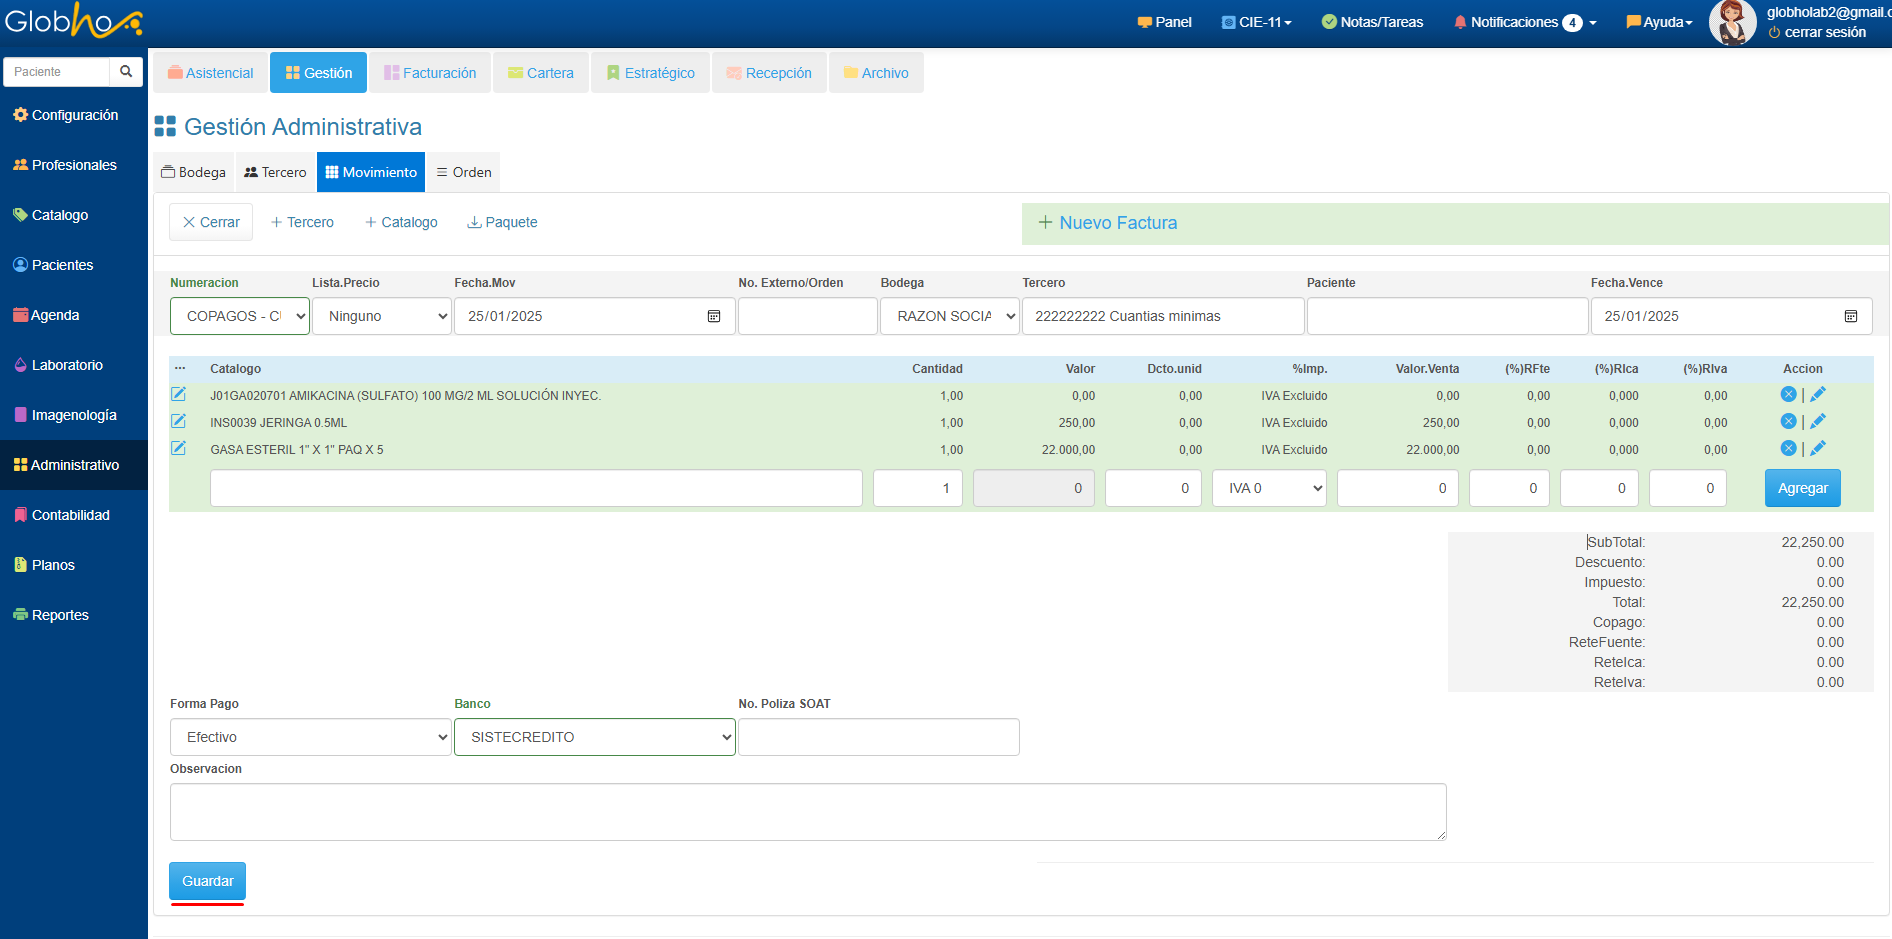The width and height of the screenshot is (1892, 939).
Task: Open edit icon left of AMIKACINA row
Action: 179,395
